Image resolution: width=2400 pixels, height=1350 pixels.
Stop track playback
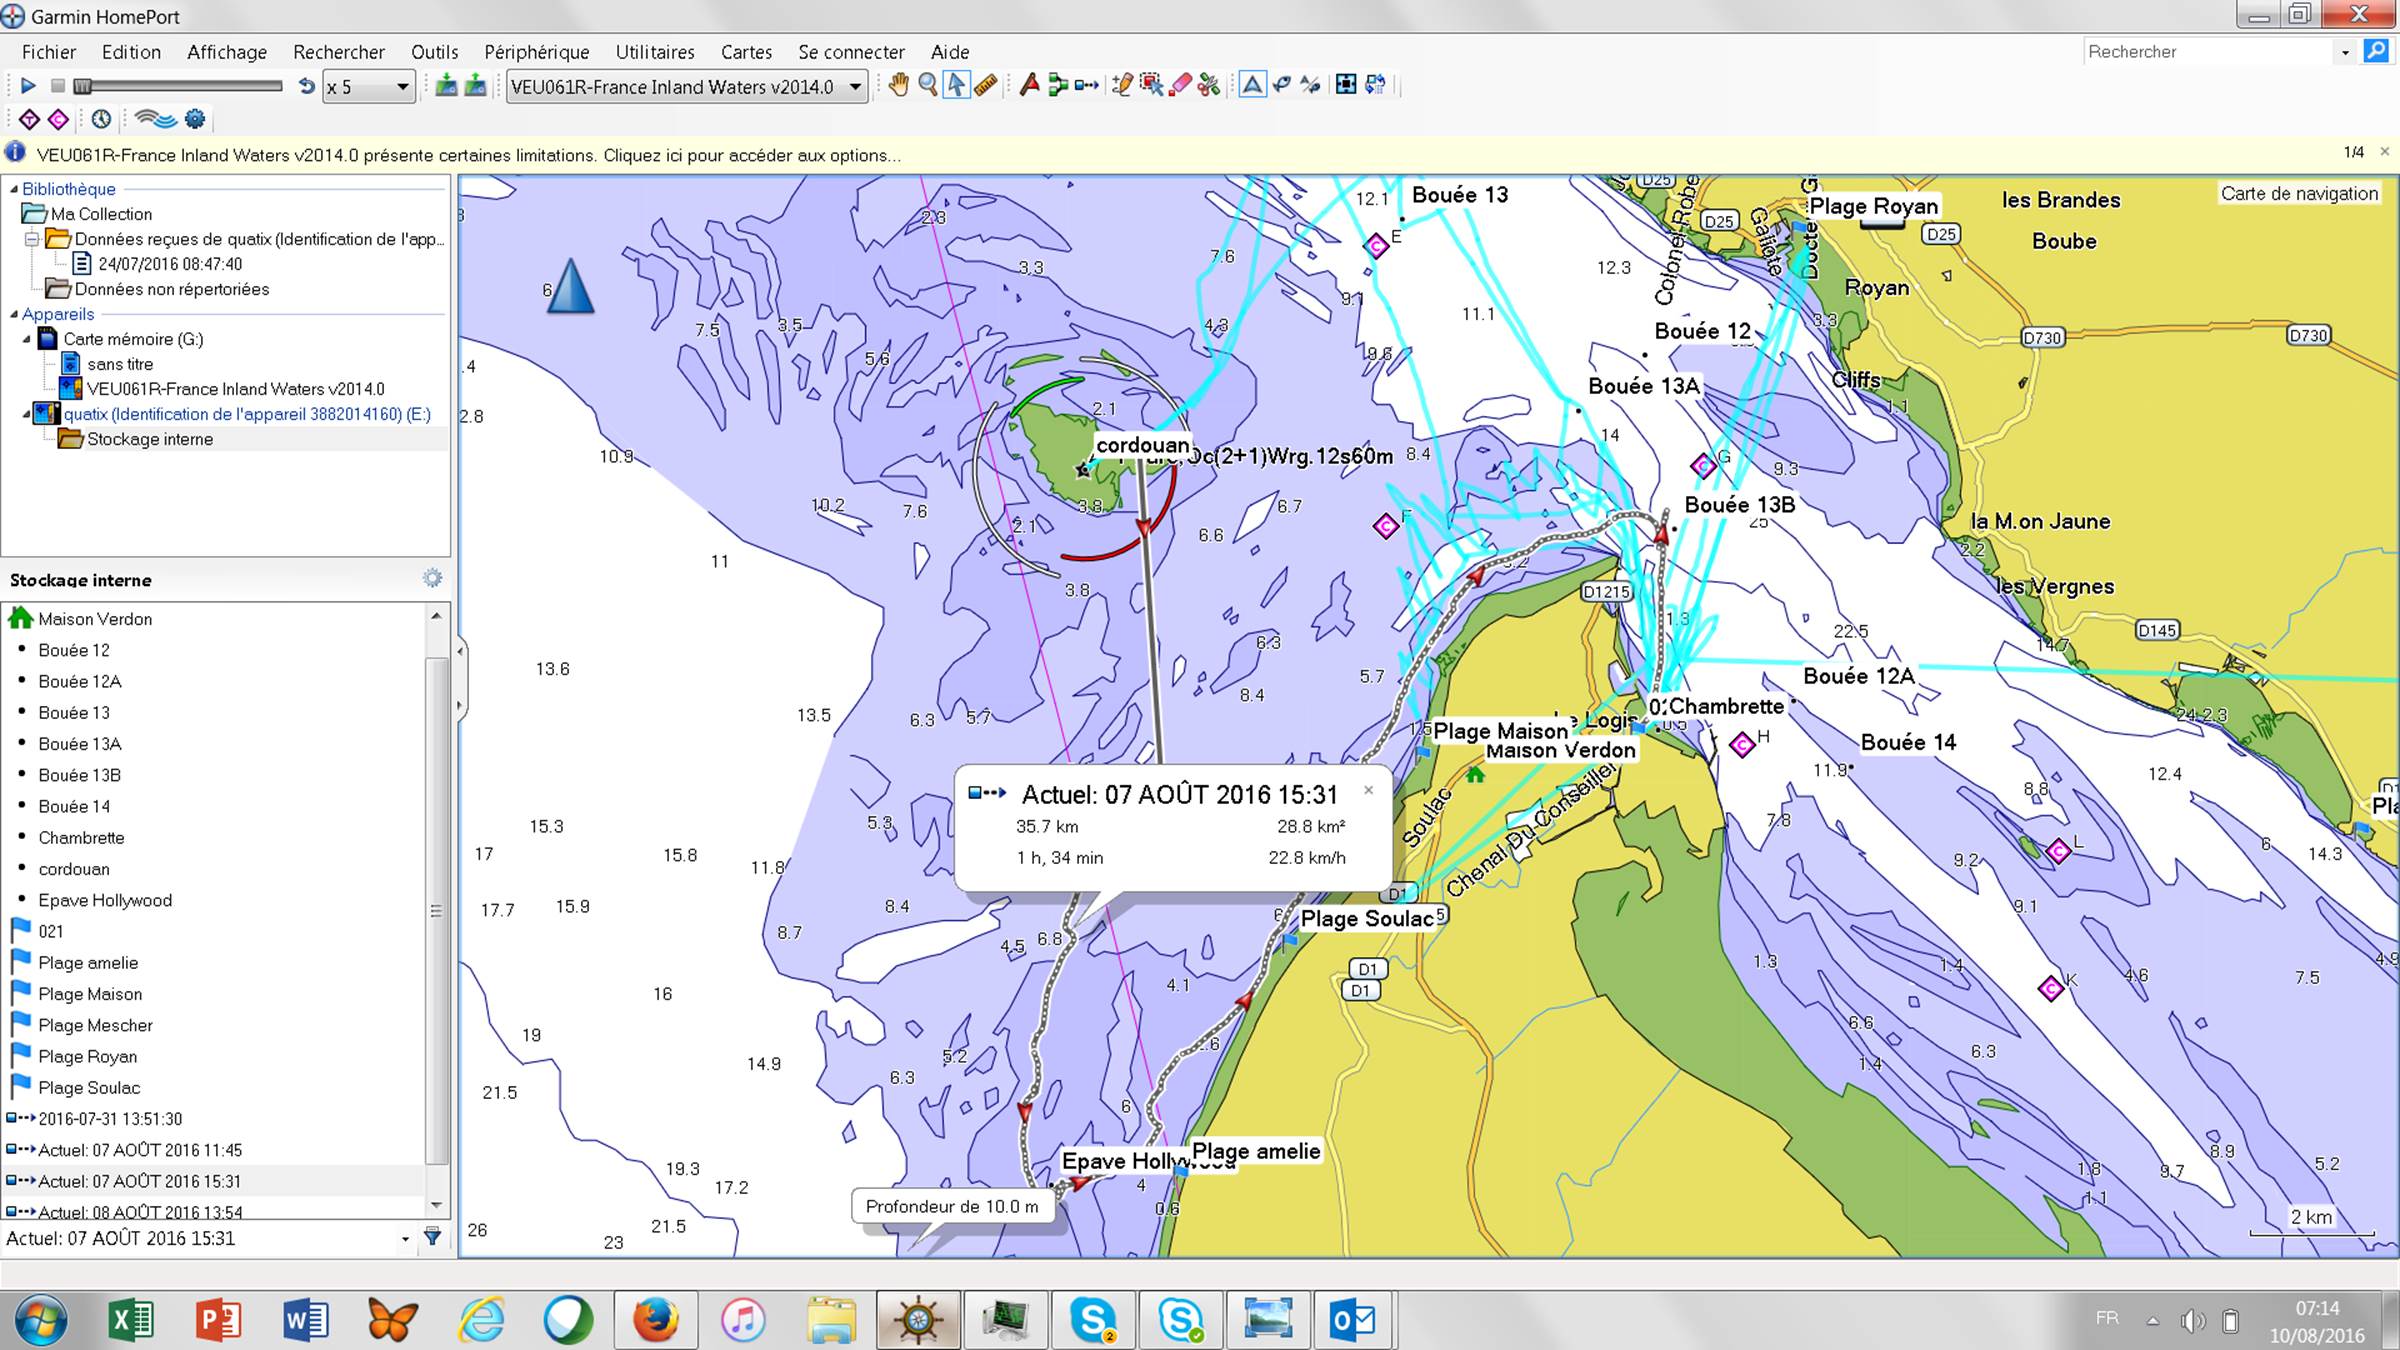58,87
